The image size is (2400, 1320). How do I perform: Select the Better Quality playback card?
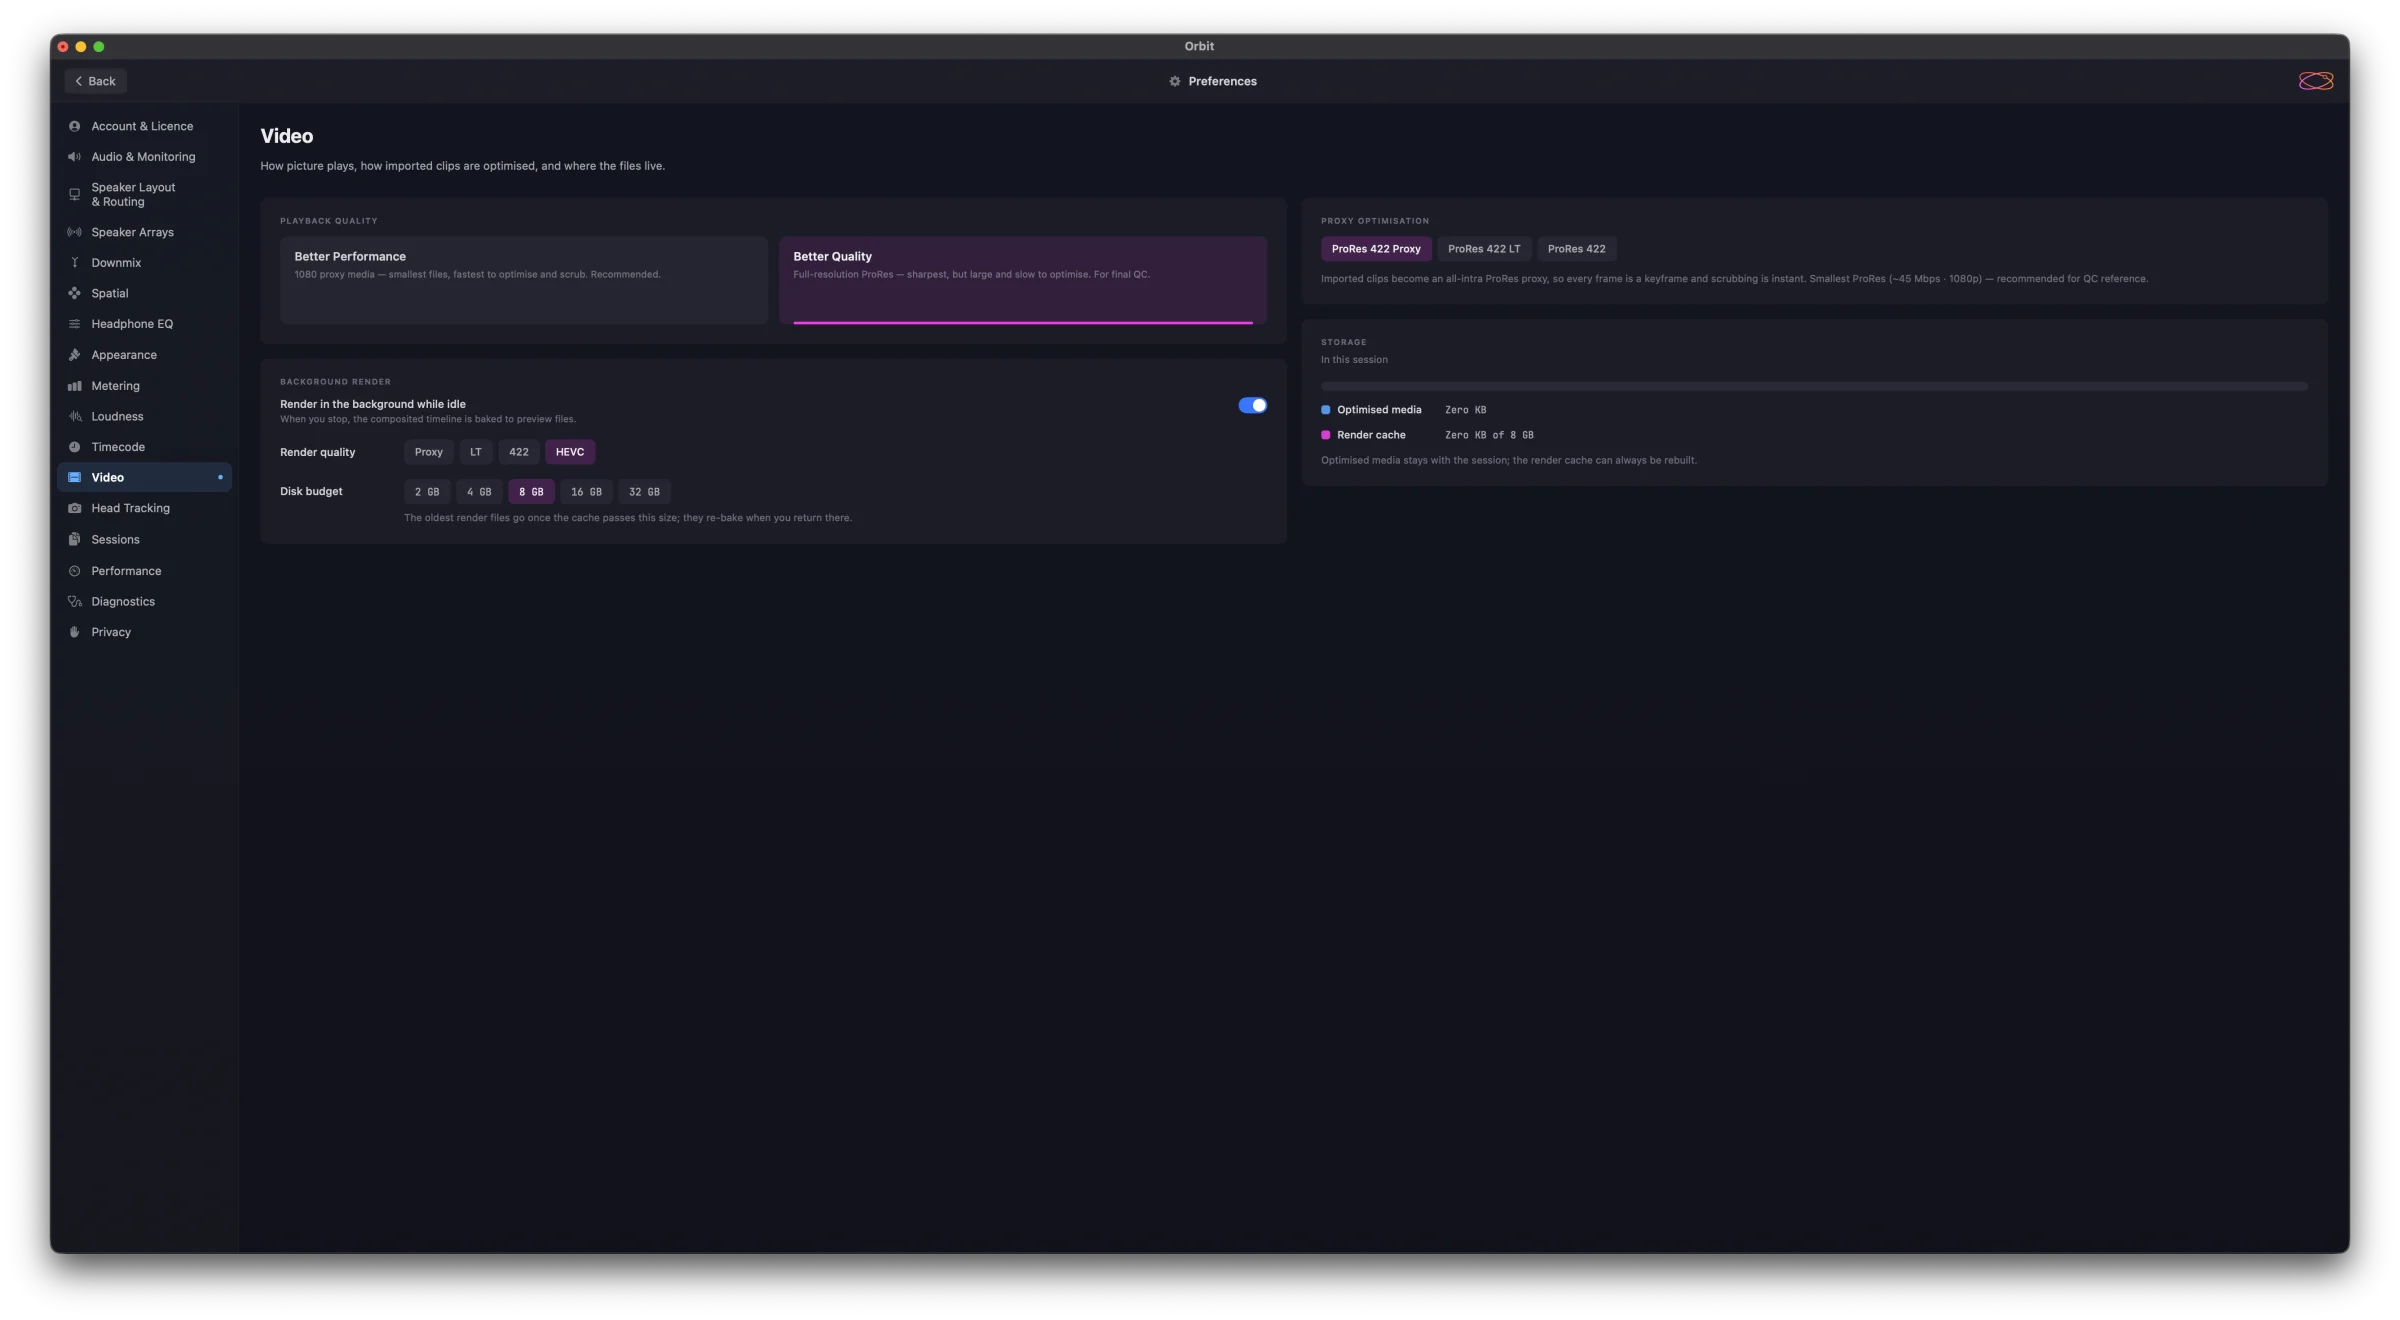click(x=1022, y=280)
